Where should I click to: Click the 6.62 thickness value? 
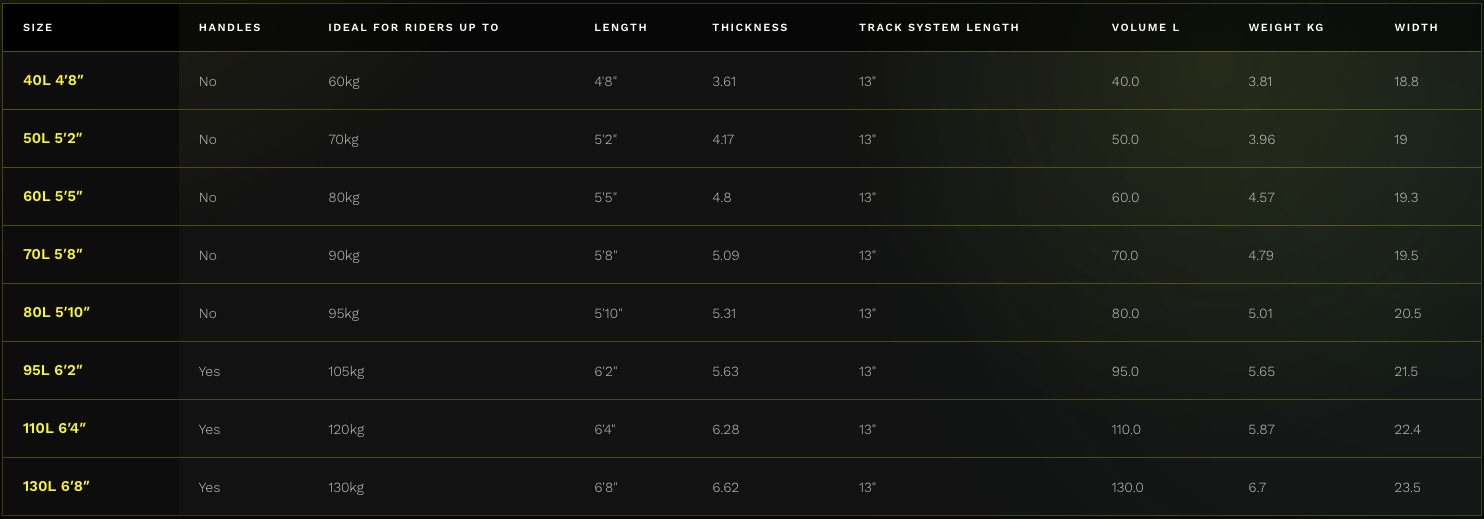(726, 488)
